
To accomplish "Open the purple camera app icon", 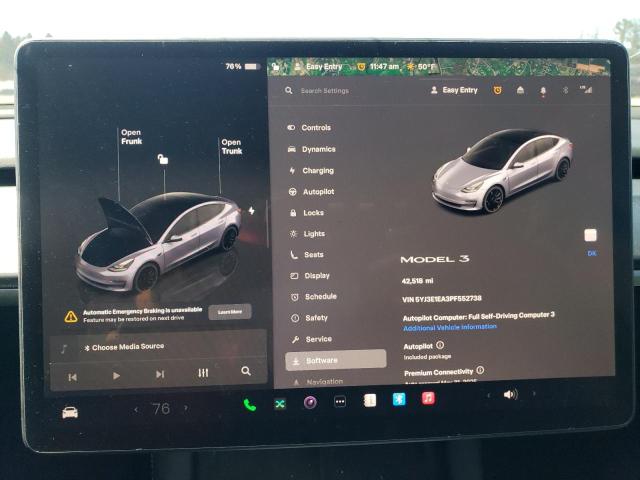I will (x=310, y=402).
